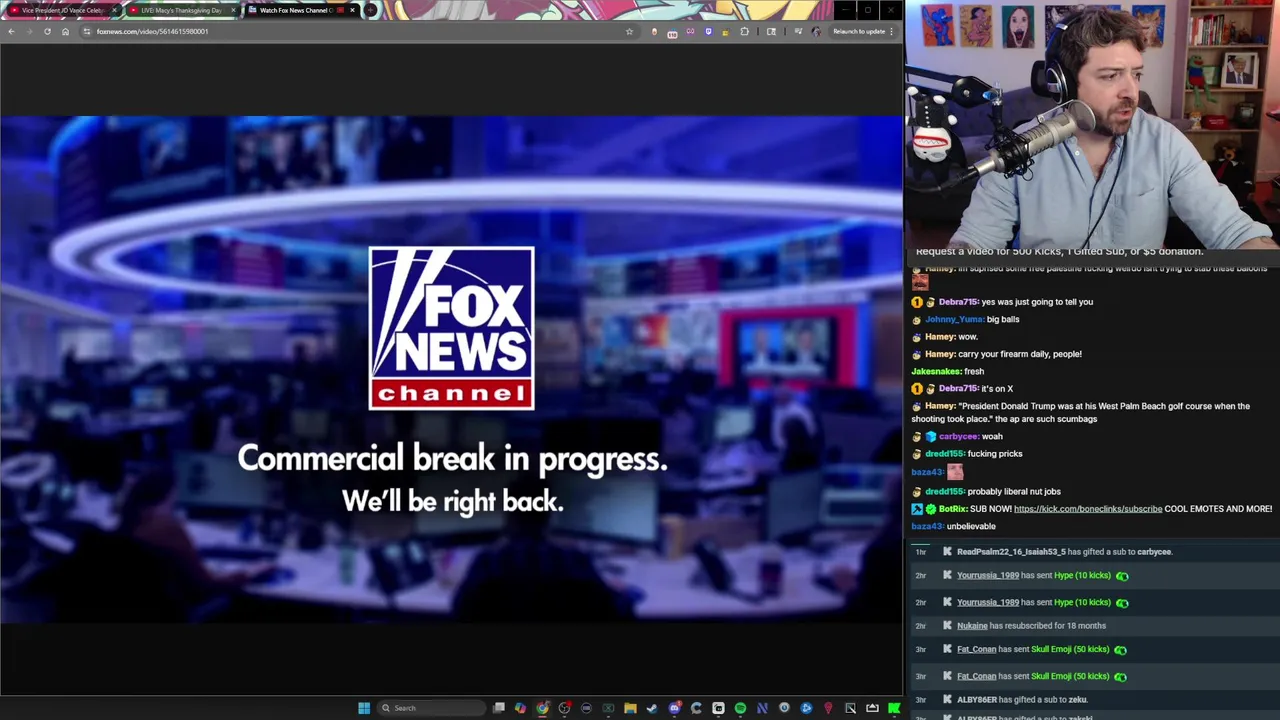Reload the Fox News page
Screen dimensions: 1280x720
pos(47,31)
